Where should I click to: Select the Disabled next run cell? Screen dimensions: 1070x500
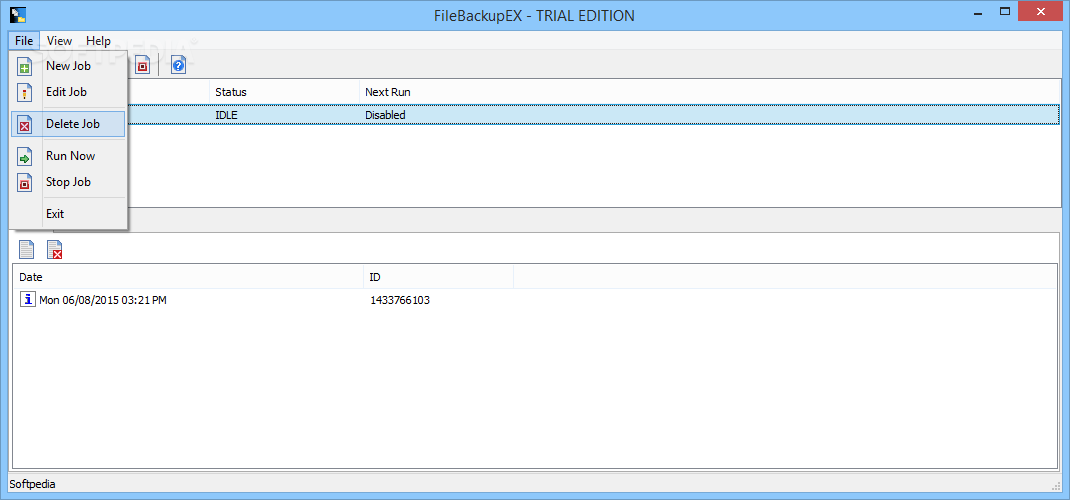(x=385, y=115)
